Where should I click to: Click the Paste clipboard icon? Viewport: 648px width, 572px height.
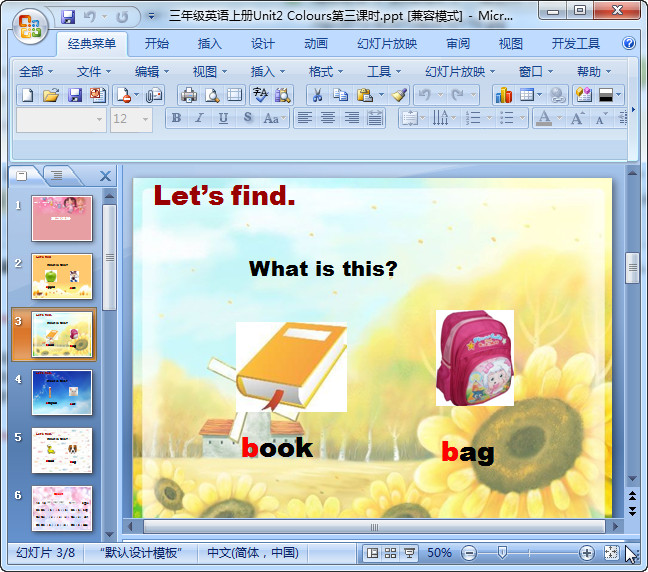pos(365,95)
